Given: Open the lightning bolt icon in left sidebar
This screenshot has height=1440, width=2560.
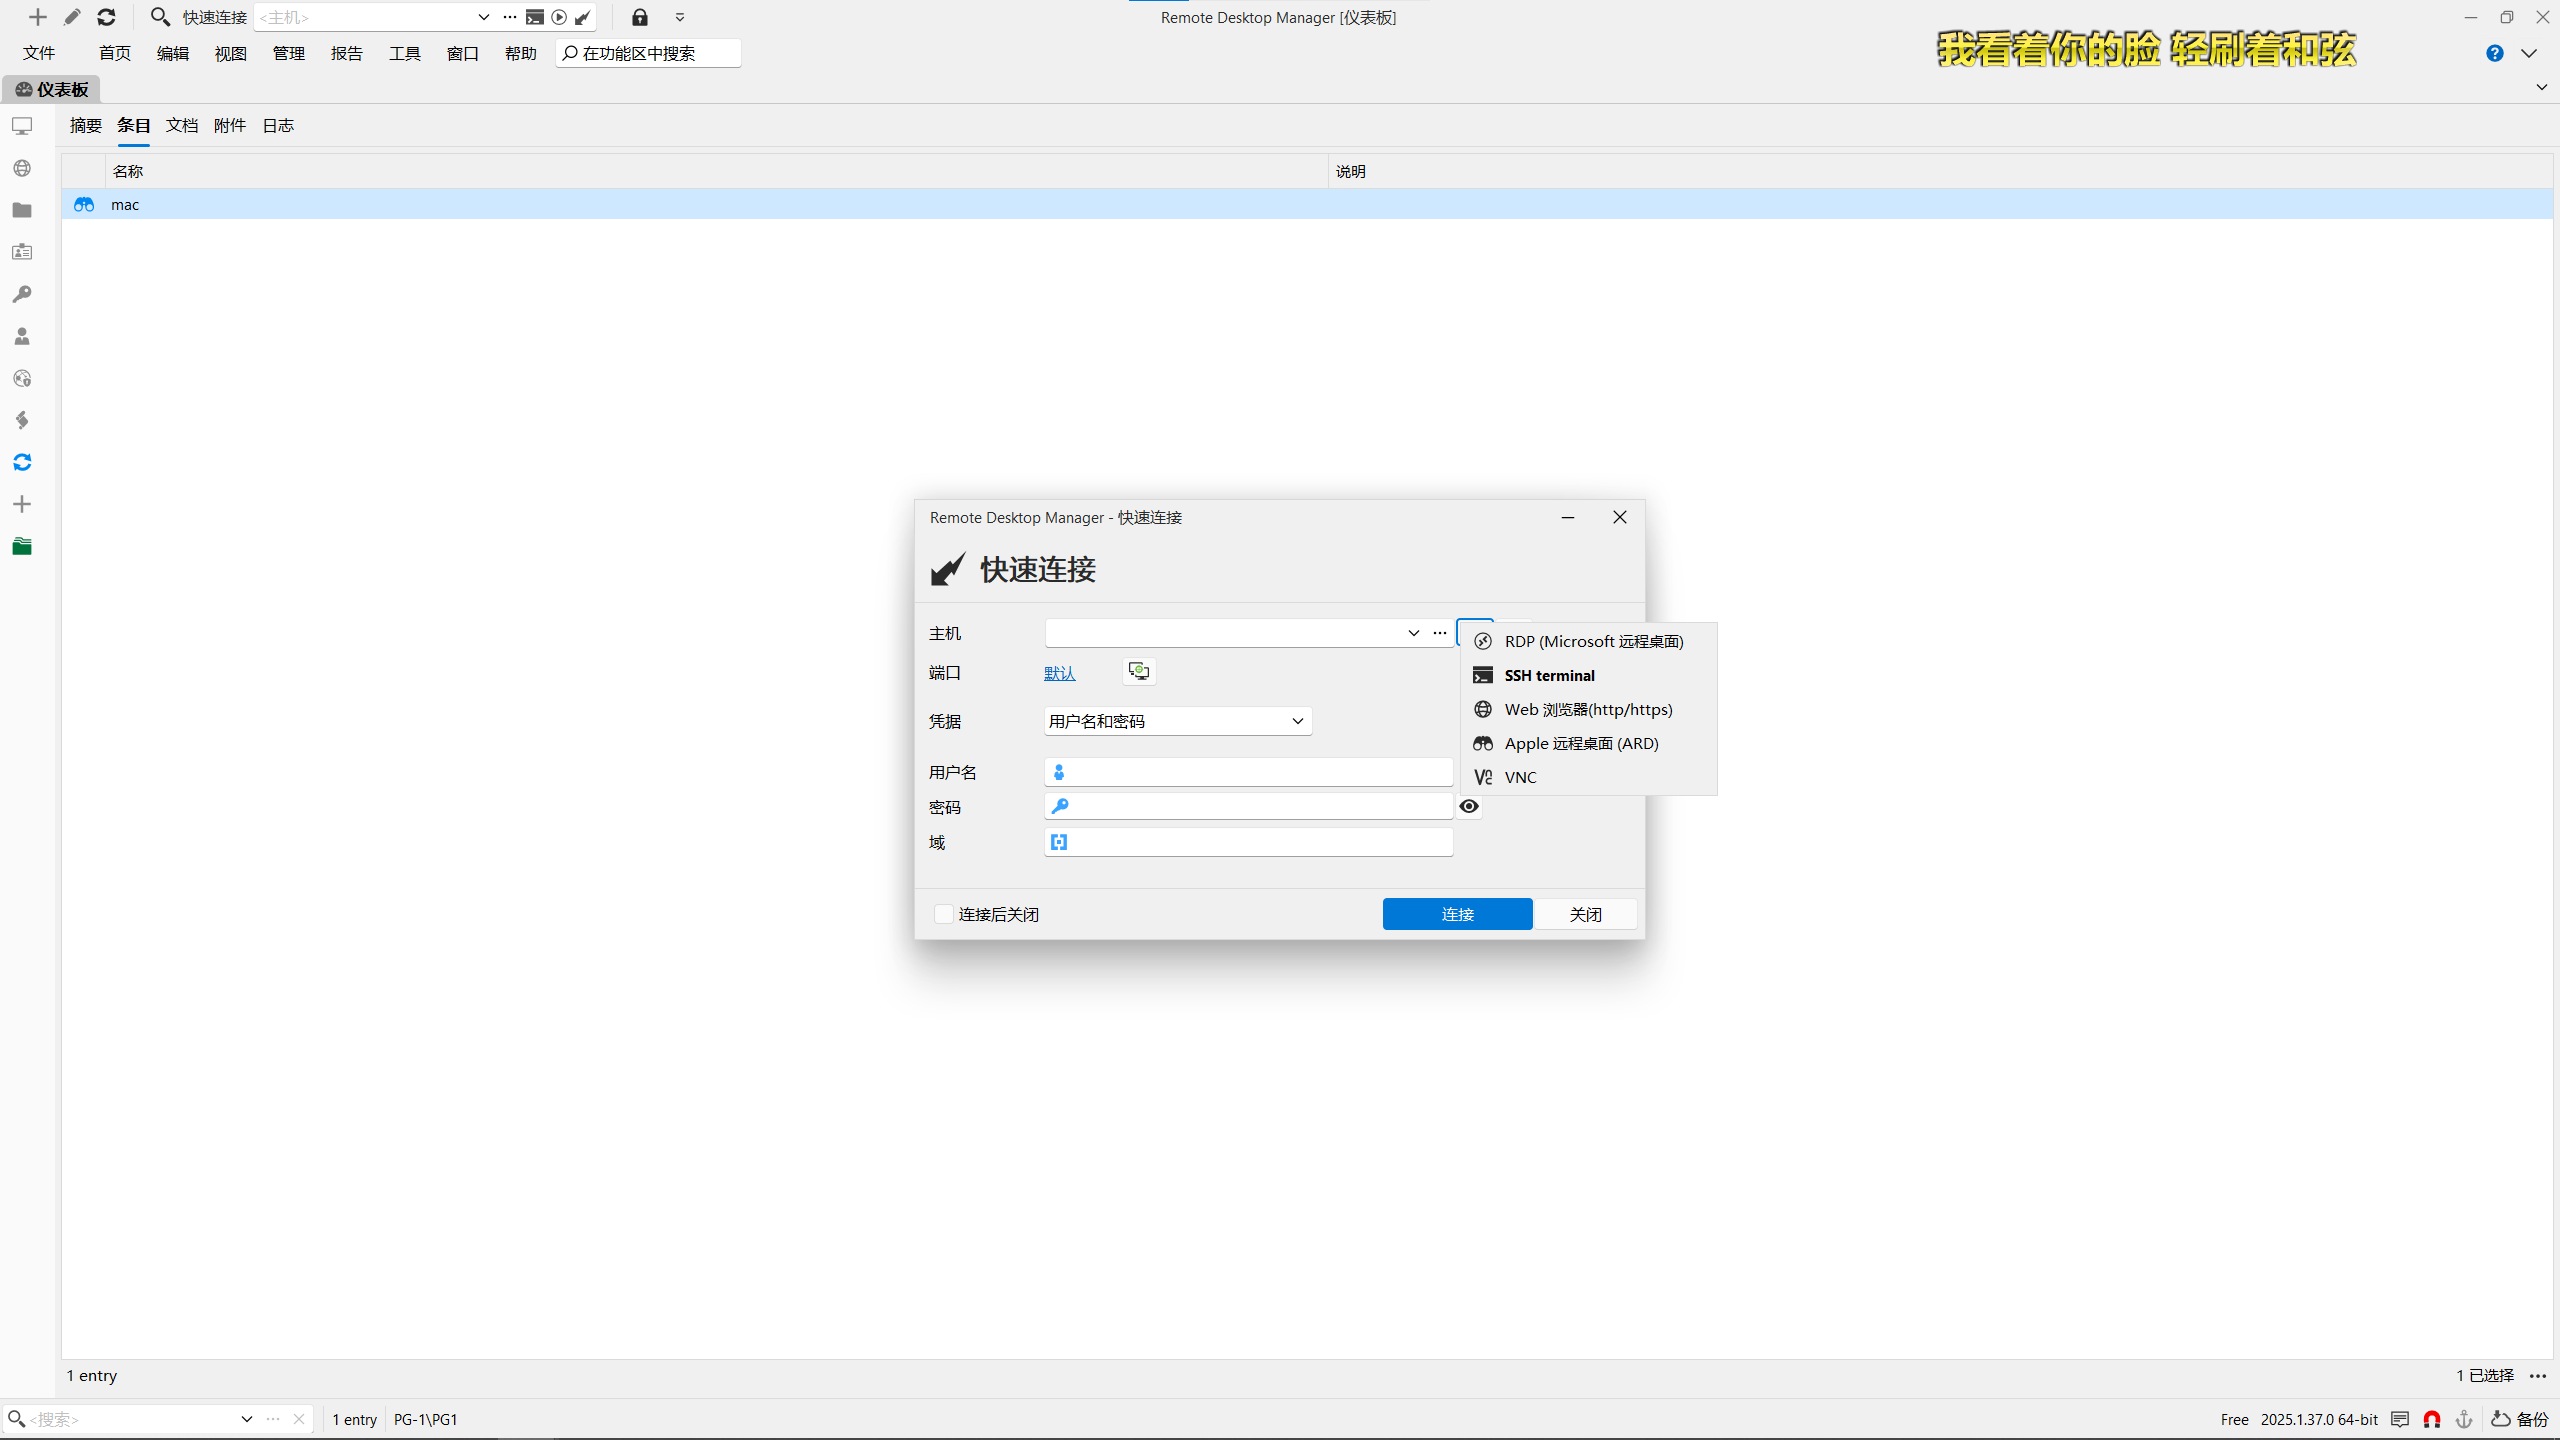Looking at the screenshot, I should (x=22, y=420).
